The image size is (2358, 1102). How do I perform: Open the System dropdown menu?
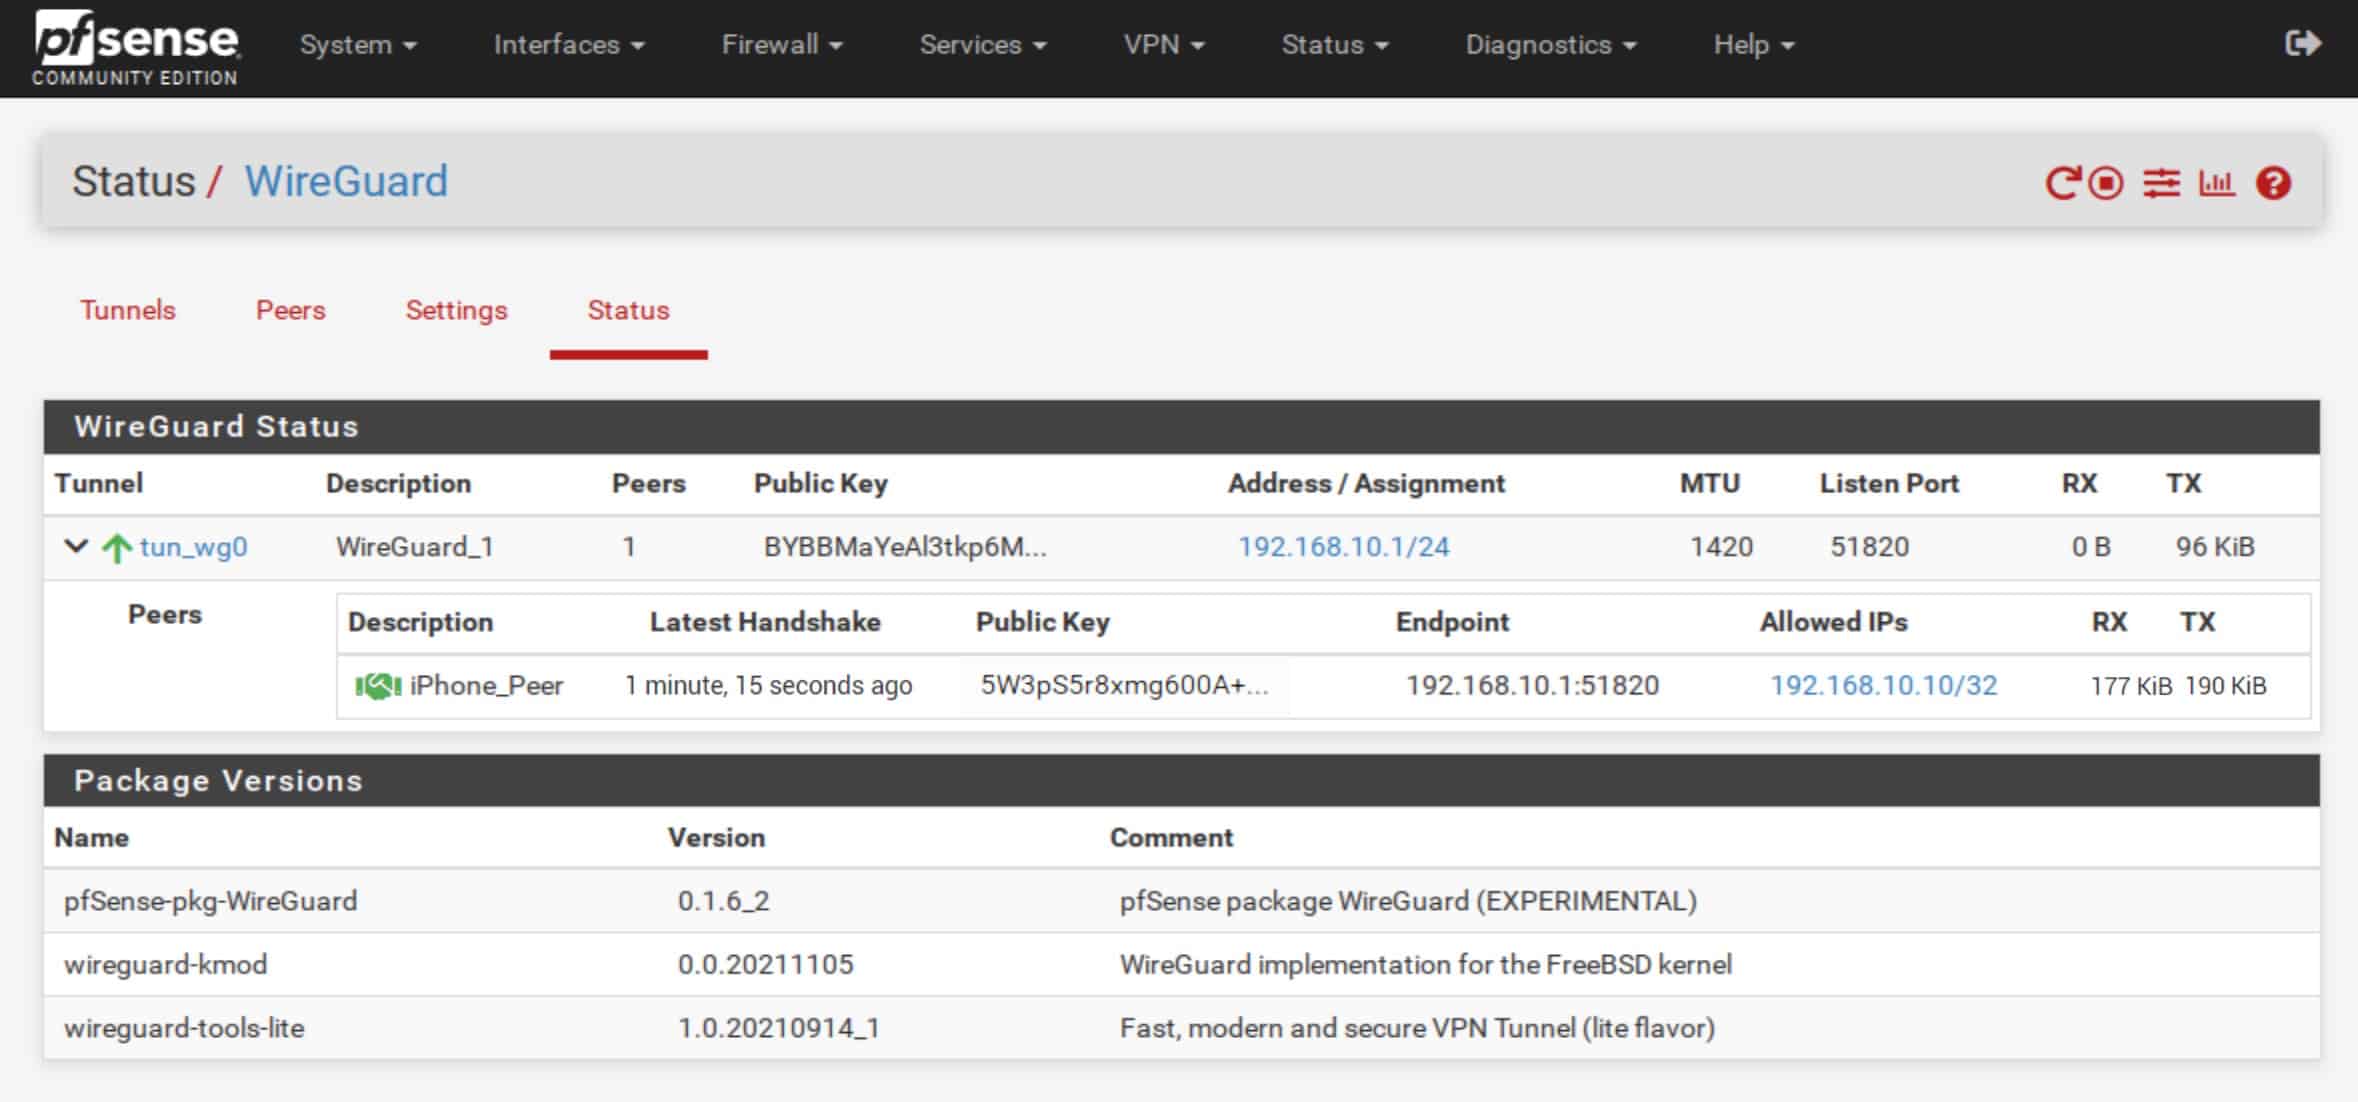pos(358,45)
